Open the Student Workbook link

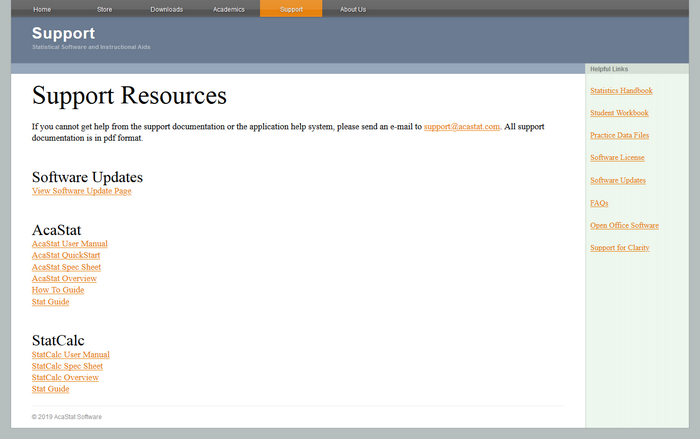point(619,113)
